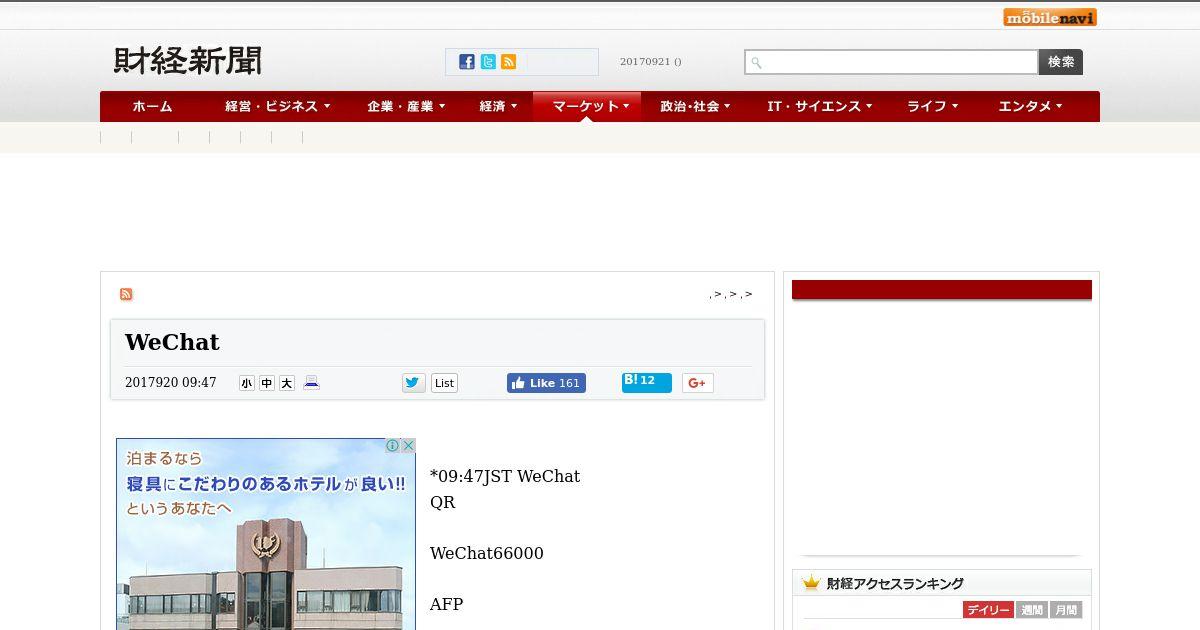Expand the ライフ menu
Image resolution: width=1200 pixels, height=630 pixels.
932,106
